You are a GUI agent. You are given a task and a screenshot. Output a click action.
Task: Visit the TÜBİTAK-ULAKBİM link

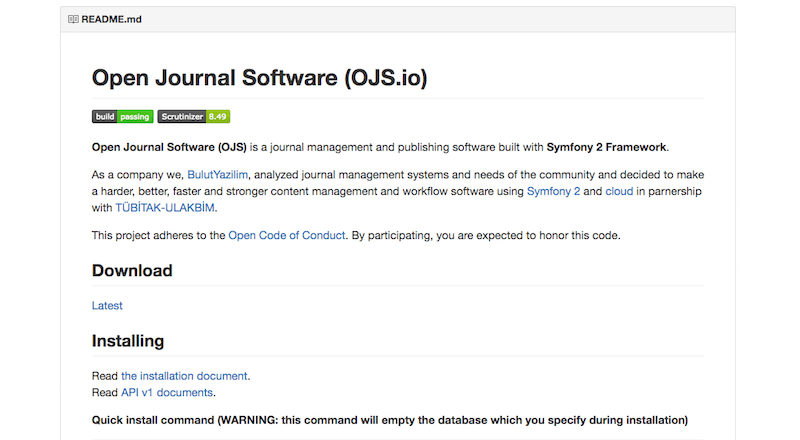[165, 208]
